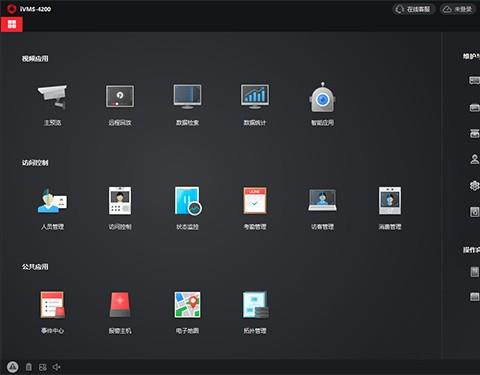Click the iVMS-4200 red logo
Viewport: 480px width, 375px height.
coord(11,9)
